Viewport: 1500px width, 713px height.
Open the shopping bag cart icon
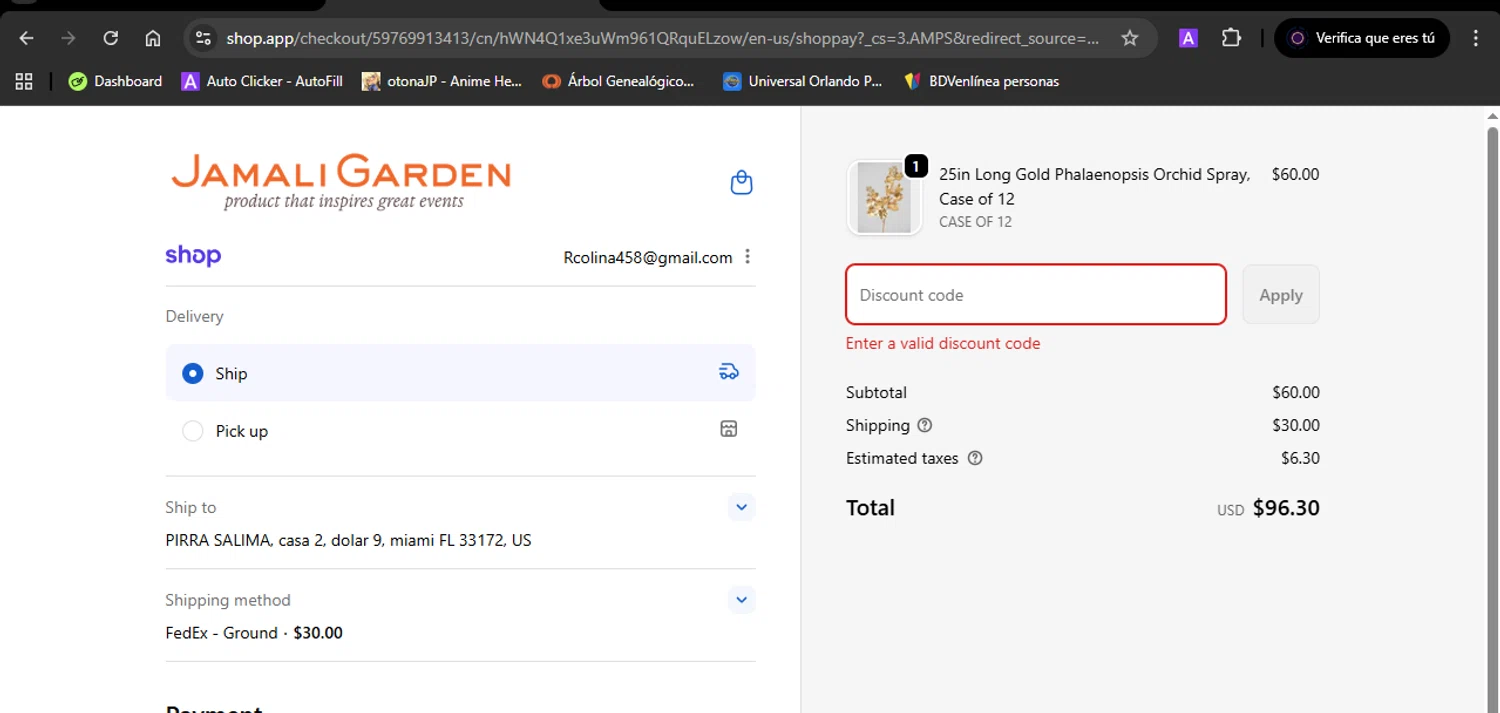(741, 182)
